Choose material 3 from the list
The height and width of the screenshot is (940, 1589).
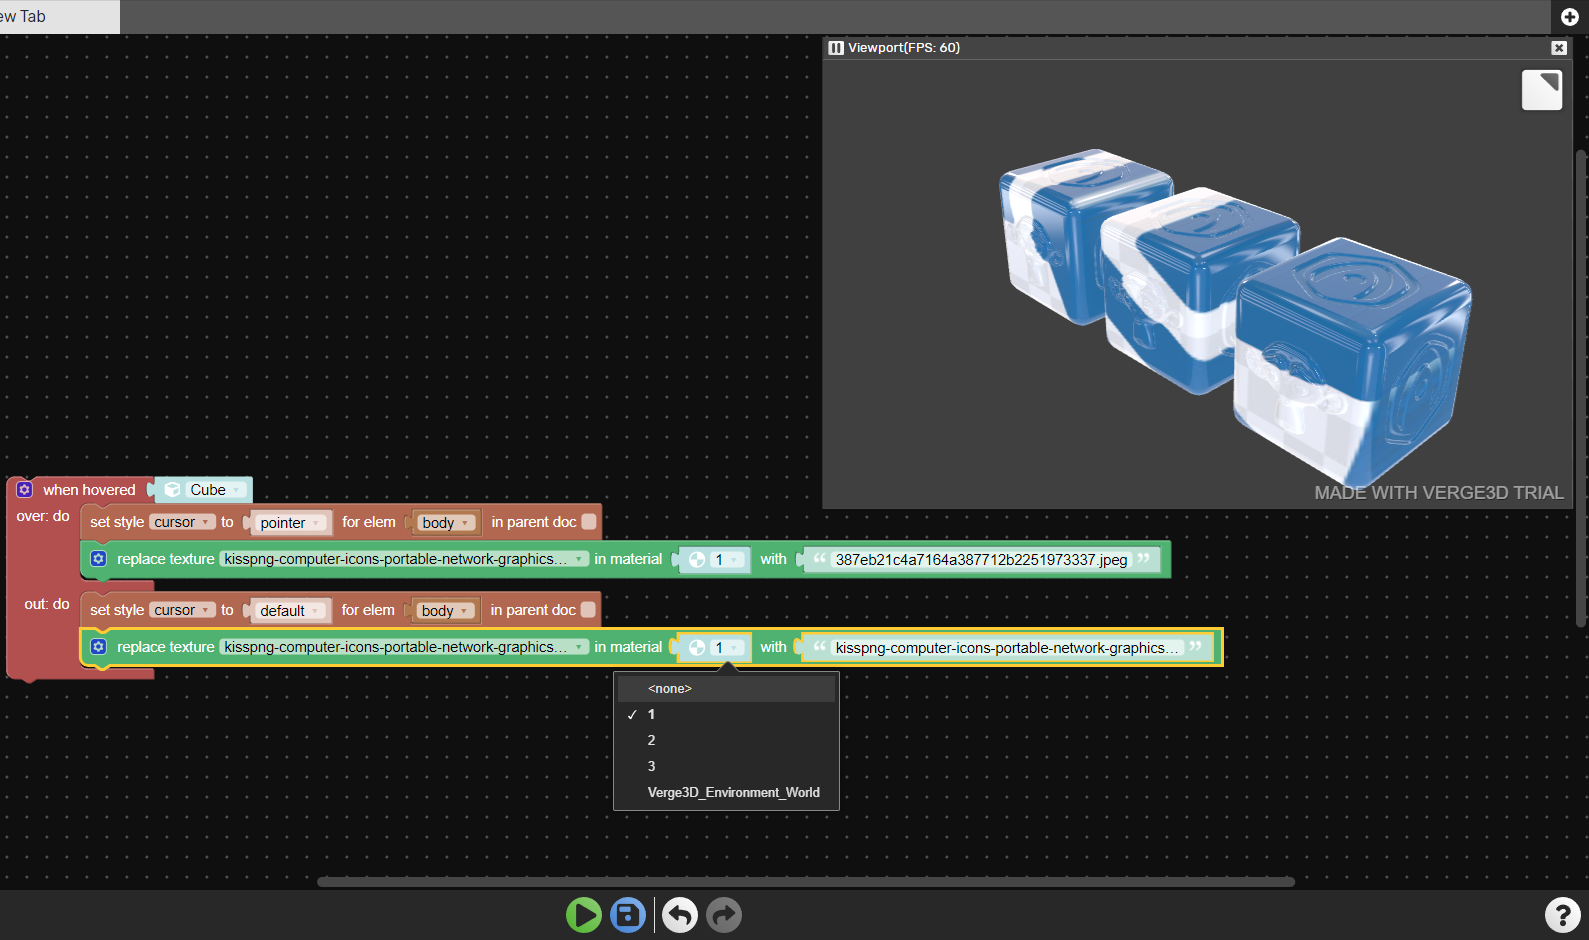point(726,767)
